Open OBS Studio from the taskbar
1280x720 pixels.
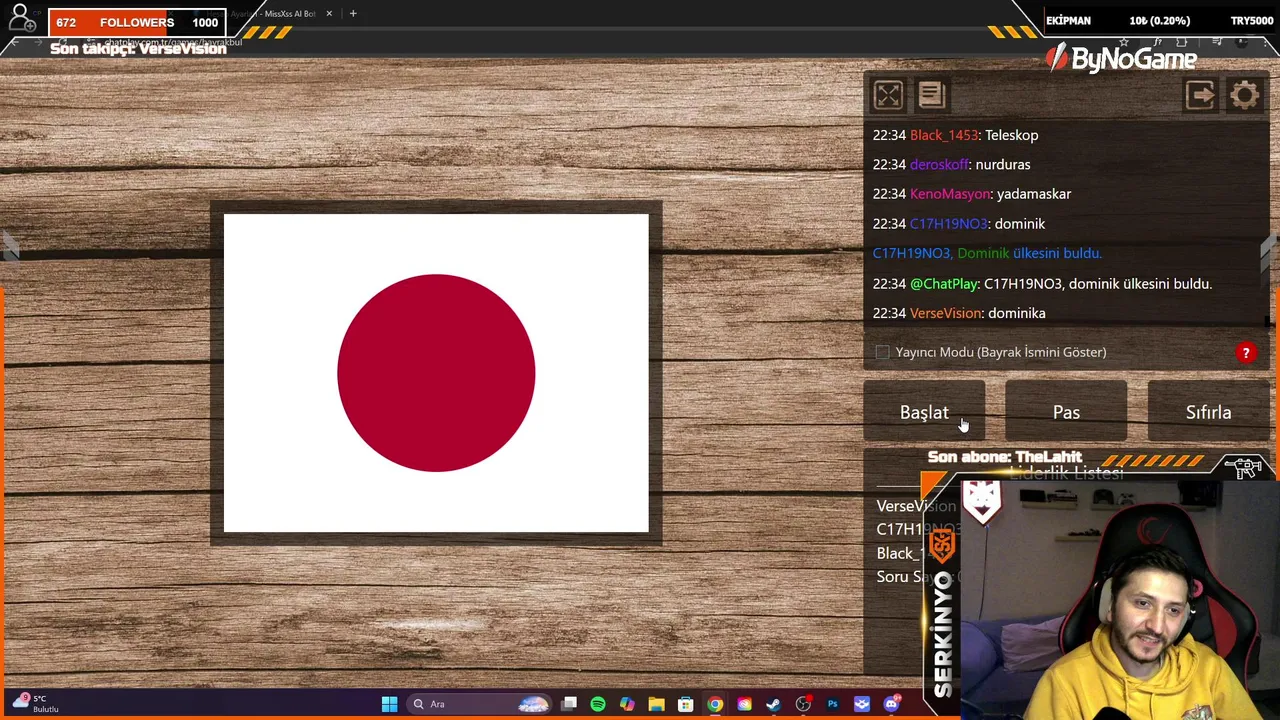tap(803, 704)
